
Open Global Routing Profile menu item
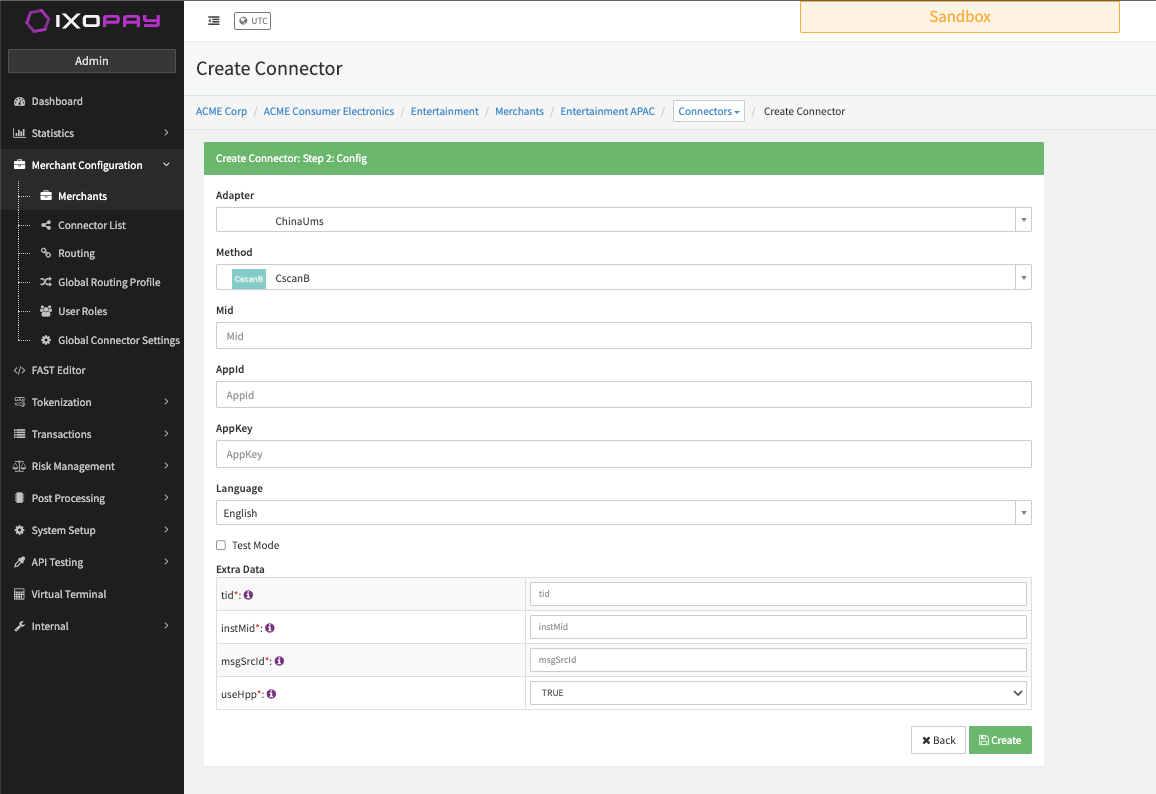tap(109, 282)
